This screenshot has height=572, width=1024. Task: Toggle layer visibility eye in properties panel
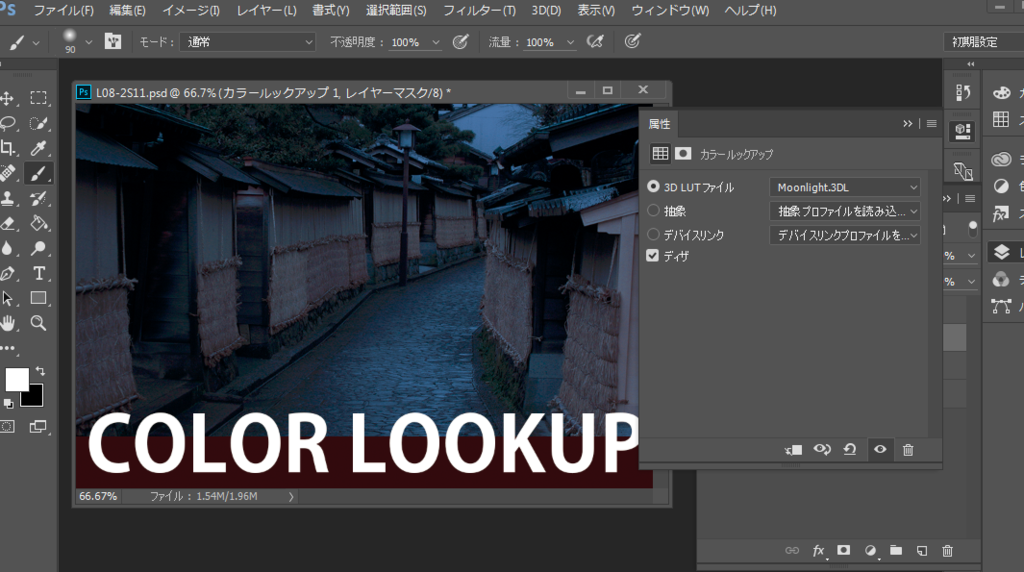click(x=880, y=450)
